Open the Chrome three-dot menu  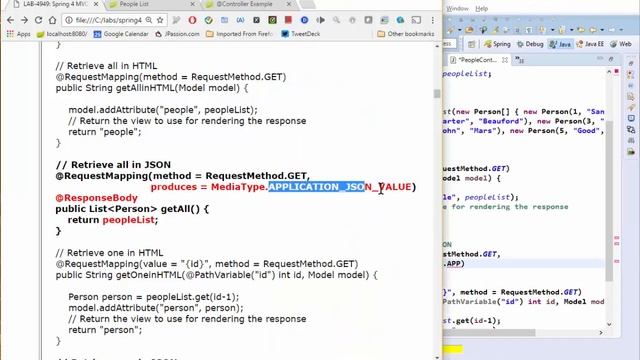pyautogui.click(x=433, y=20)
